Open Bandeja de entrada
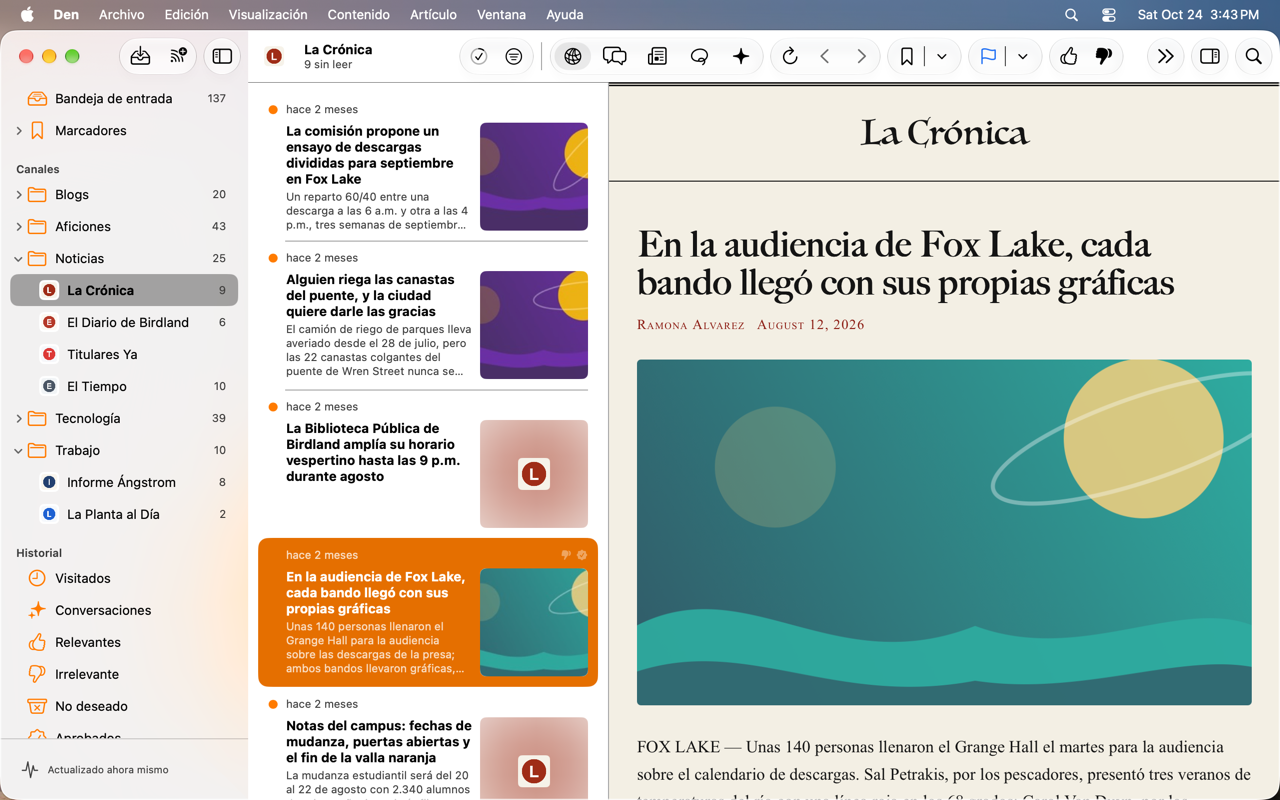The image size is (1280, 800). (x=124, y=98)
